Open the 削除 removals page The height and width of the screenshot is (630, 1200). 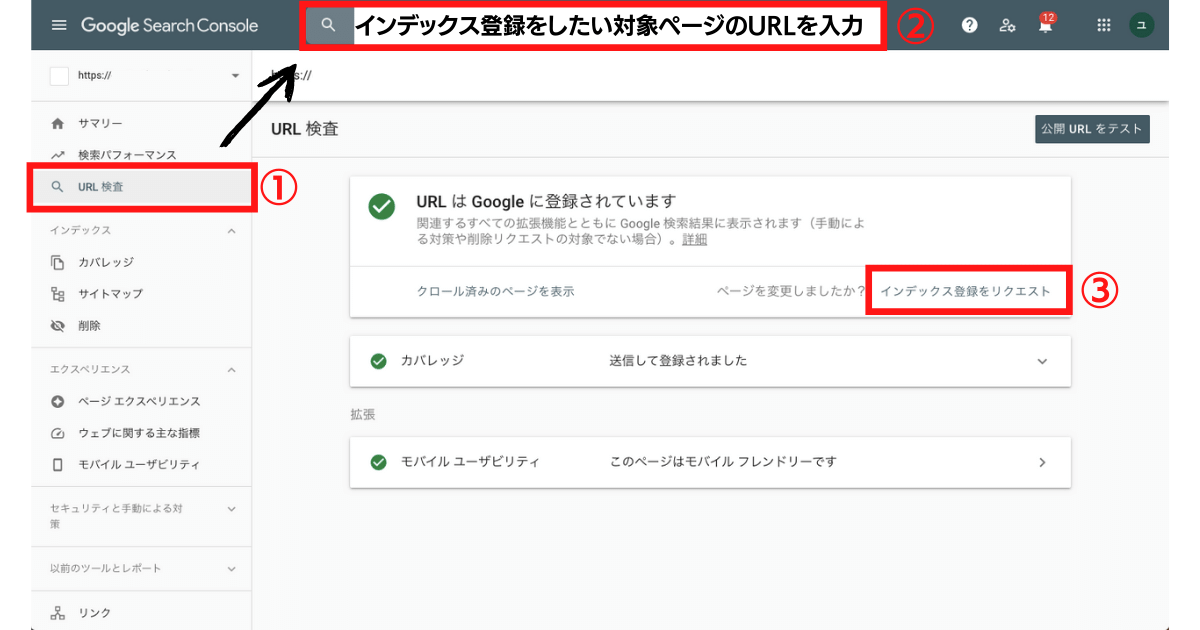[89, 326]
